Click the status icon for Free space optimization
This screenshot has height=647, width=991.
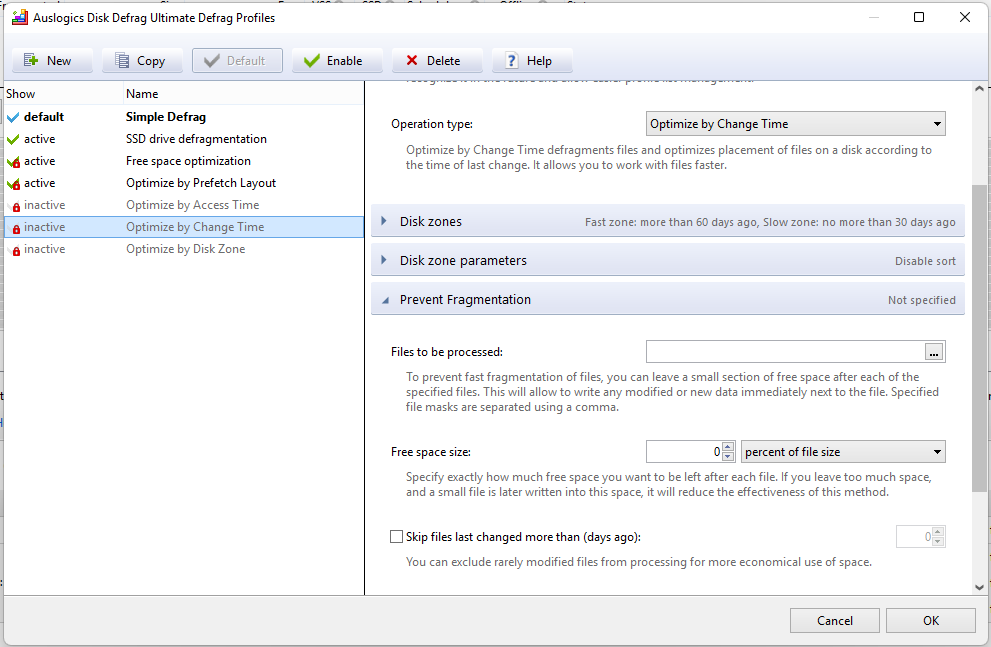(x=13, y=162)
